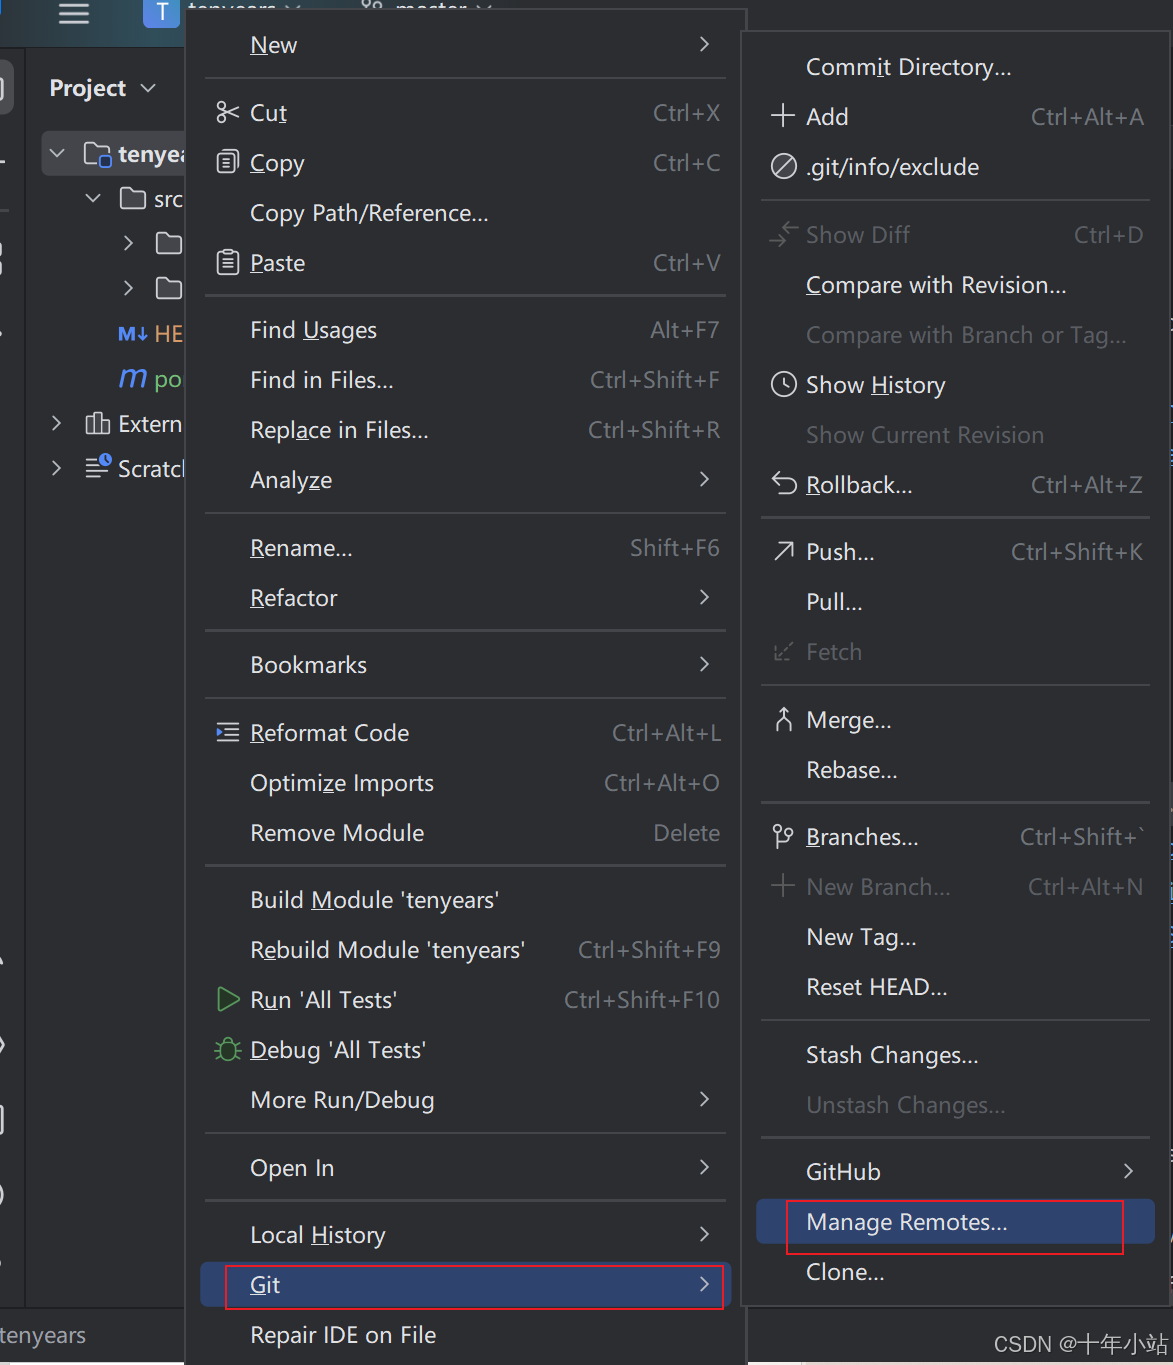The width and height of the screenshot is (1173, 1365).
Task: Click the Debug bug icon
Action: (228, 1049)
